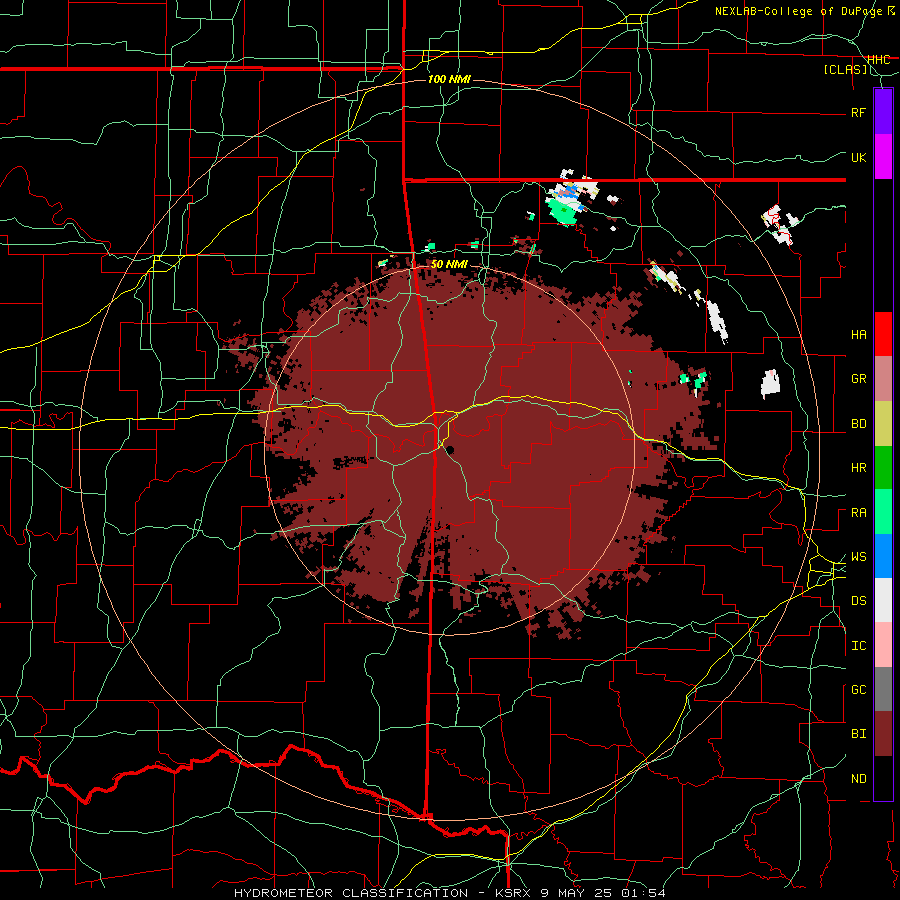
Task: Click the ND black legend swatch
Action: 883,778
